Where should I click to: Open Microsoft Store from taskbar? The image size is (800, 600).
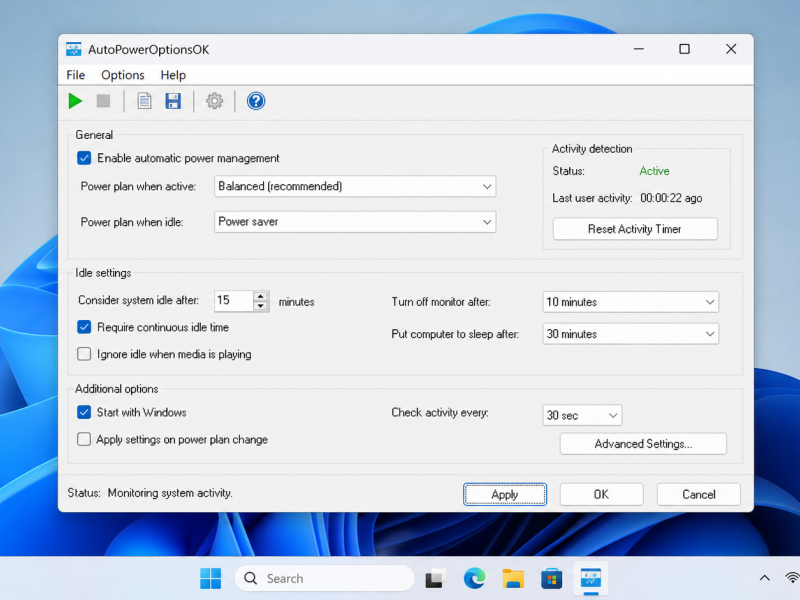point(552,579)
